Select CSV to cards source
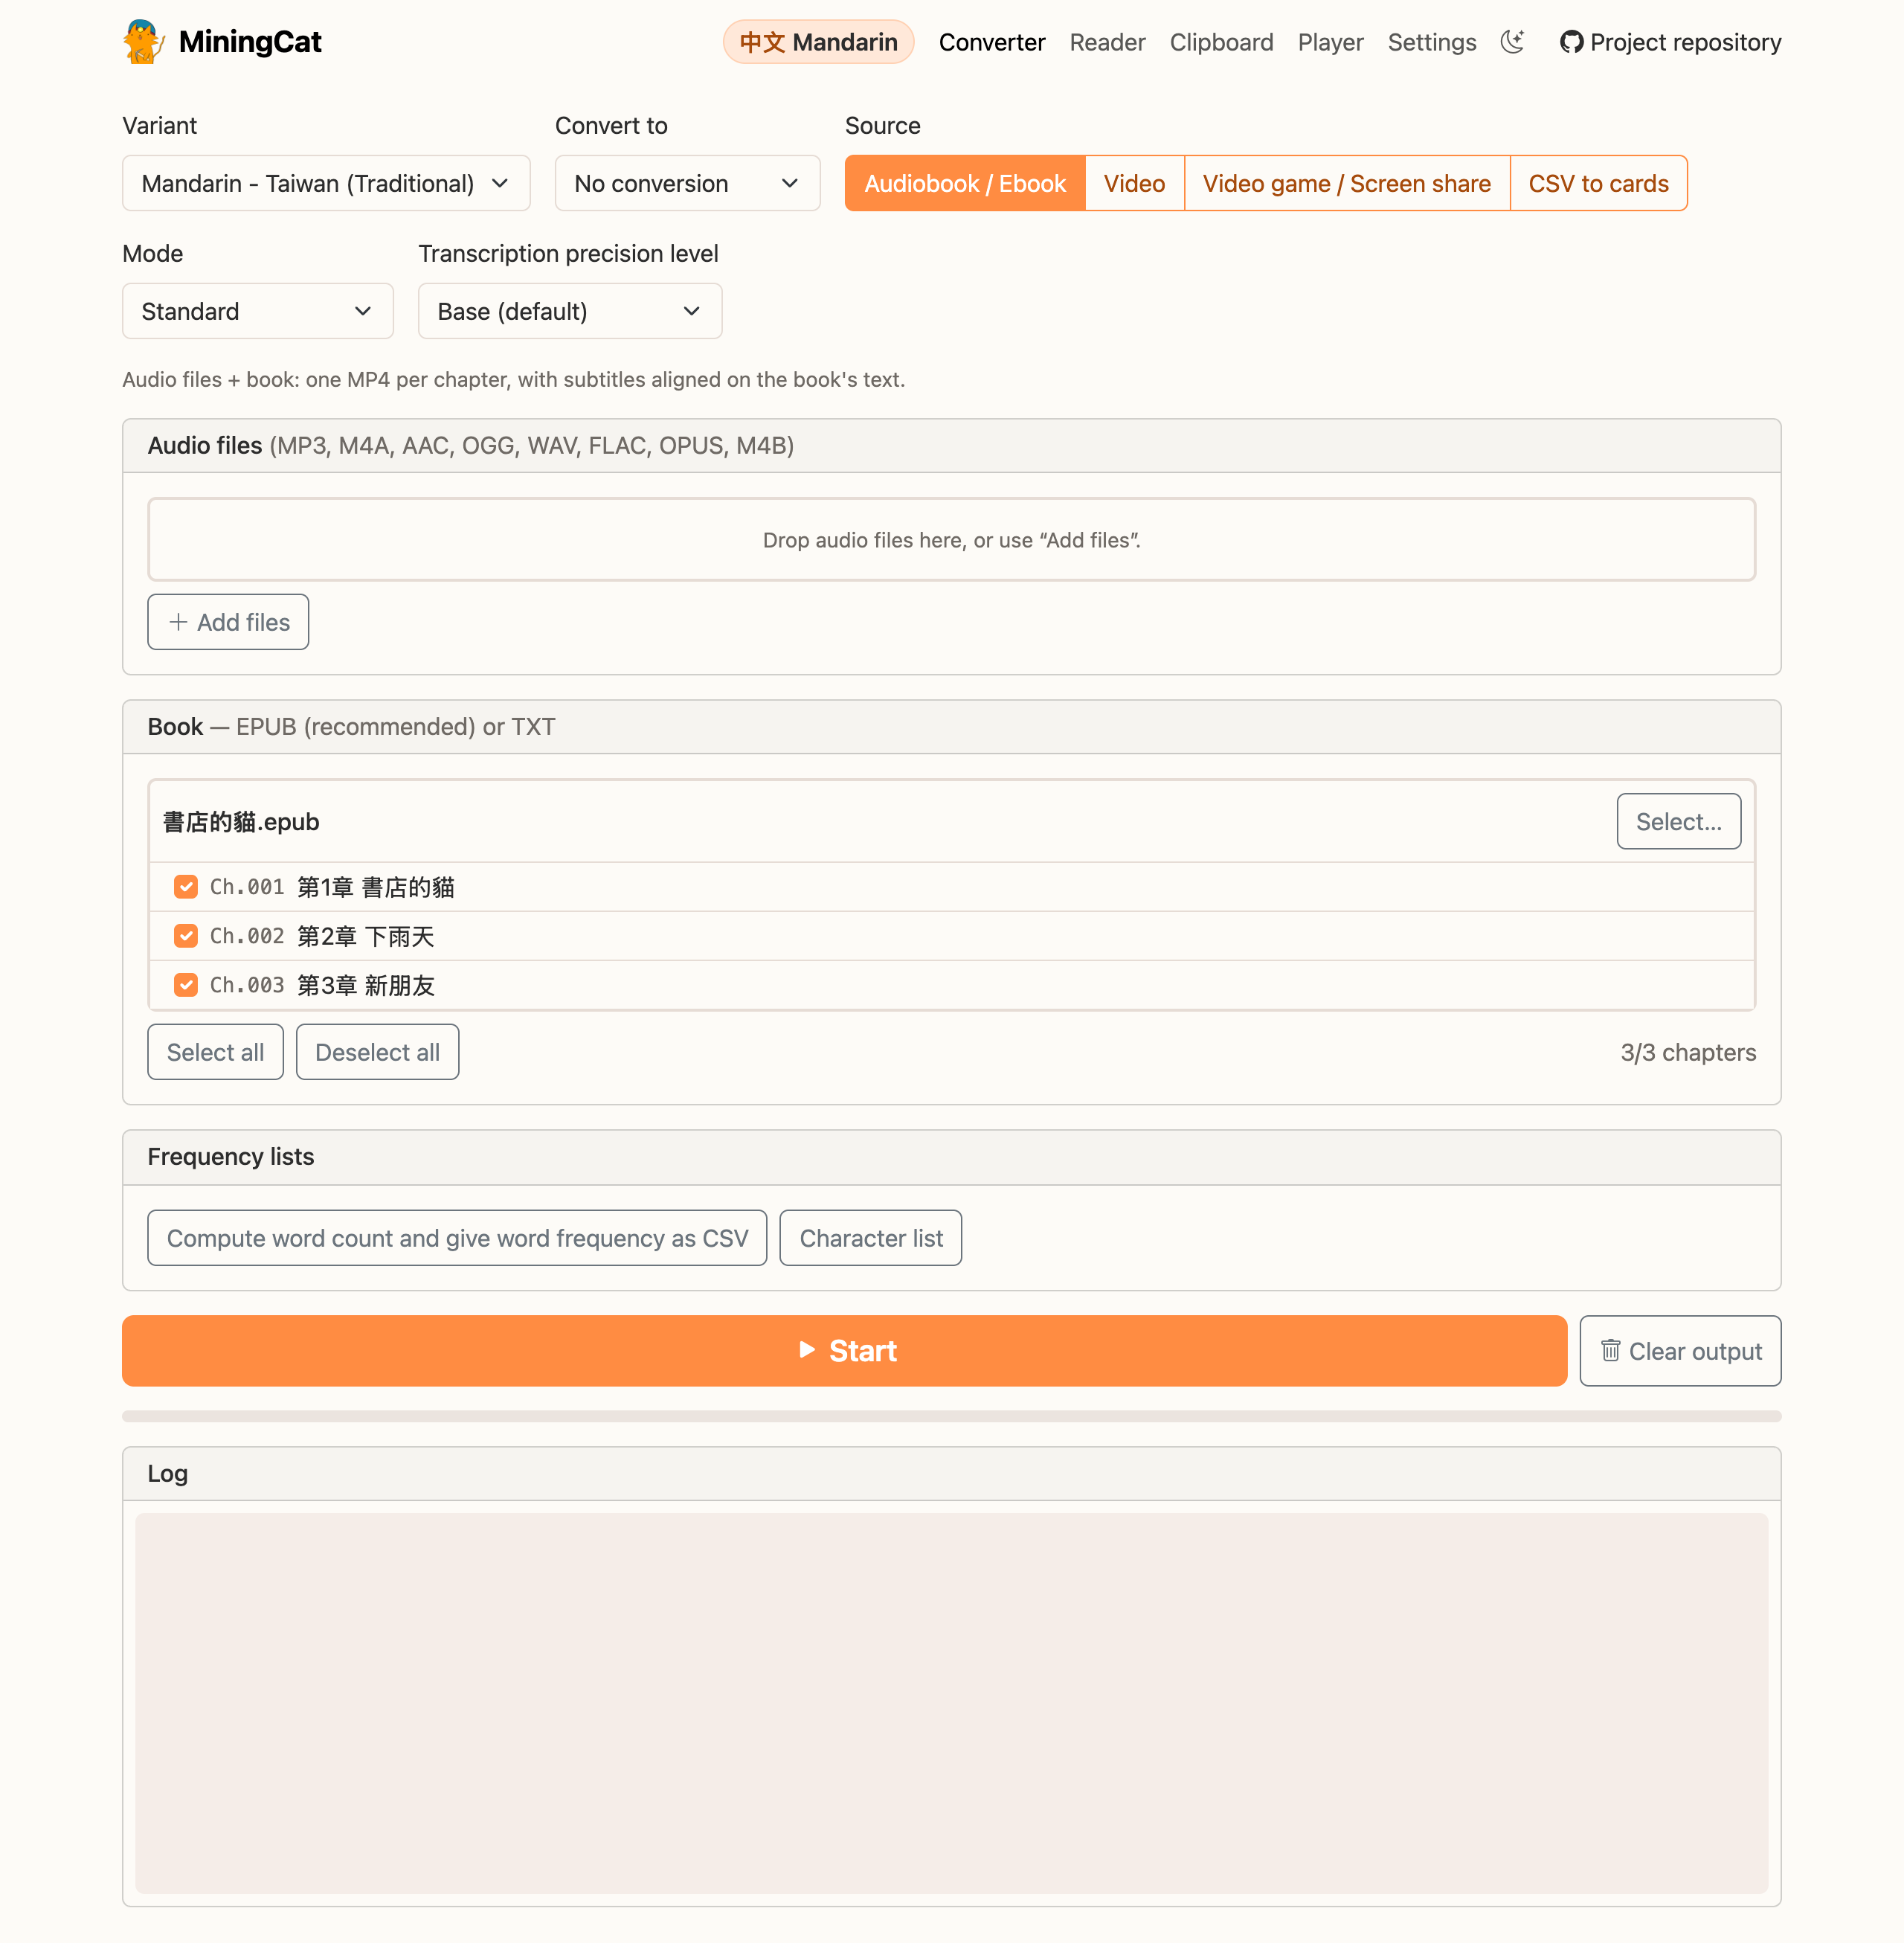The width and height of the screenshot is (1904, 1943). tap(1598, 183)
